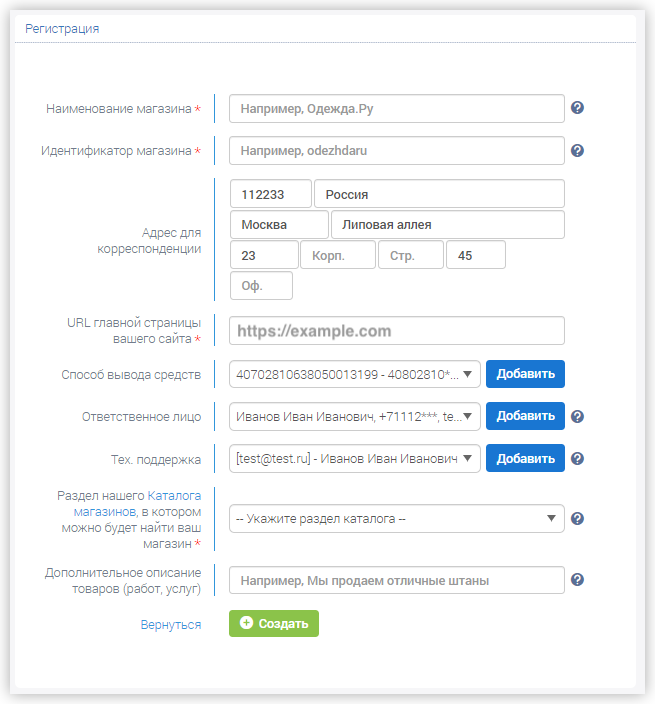Screen dimensions: 655x704
Task: Show help for catalog section dropdown
Action: [577, 519]
